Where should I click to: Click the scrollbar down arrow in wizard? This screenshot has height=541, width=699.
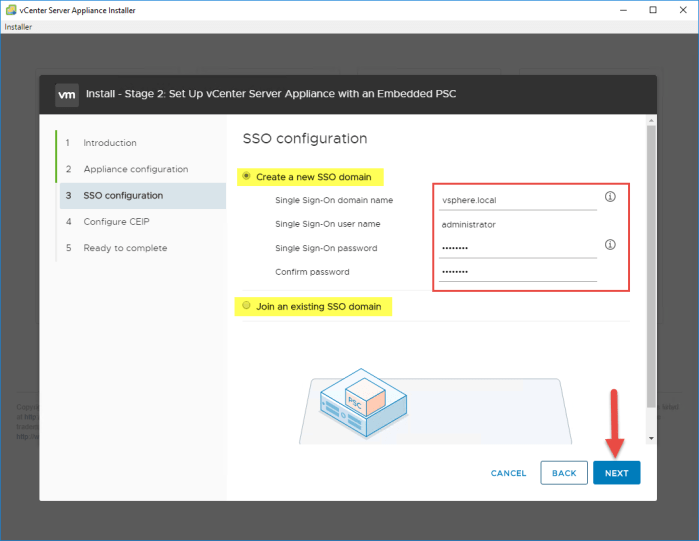pyautogui.click(x=651, y=438)
